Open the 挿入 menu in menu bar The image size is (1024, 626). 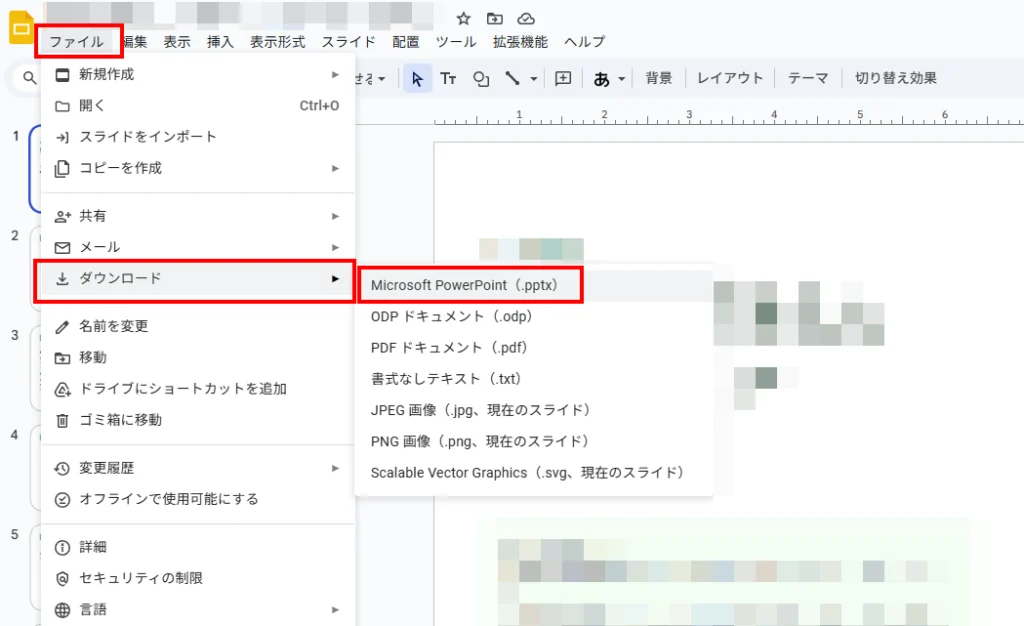click(x=220, y=42)
